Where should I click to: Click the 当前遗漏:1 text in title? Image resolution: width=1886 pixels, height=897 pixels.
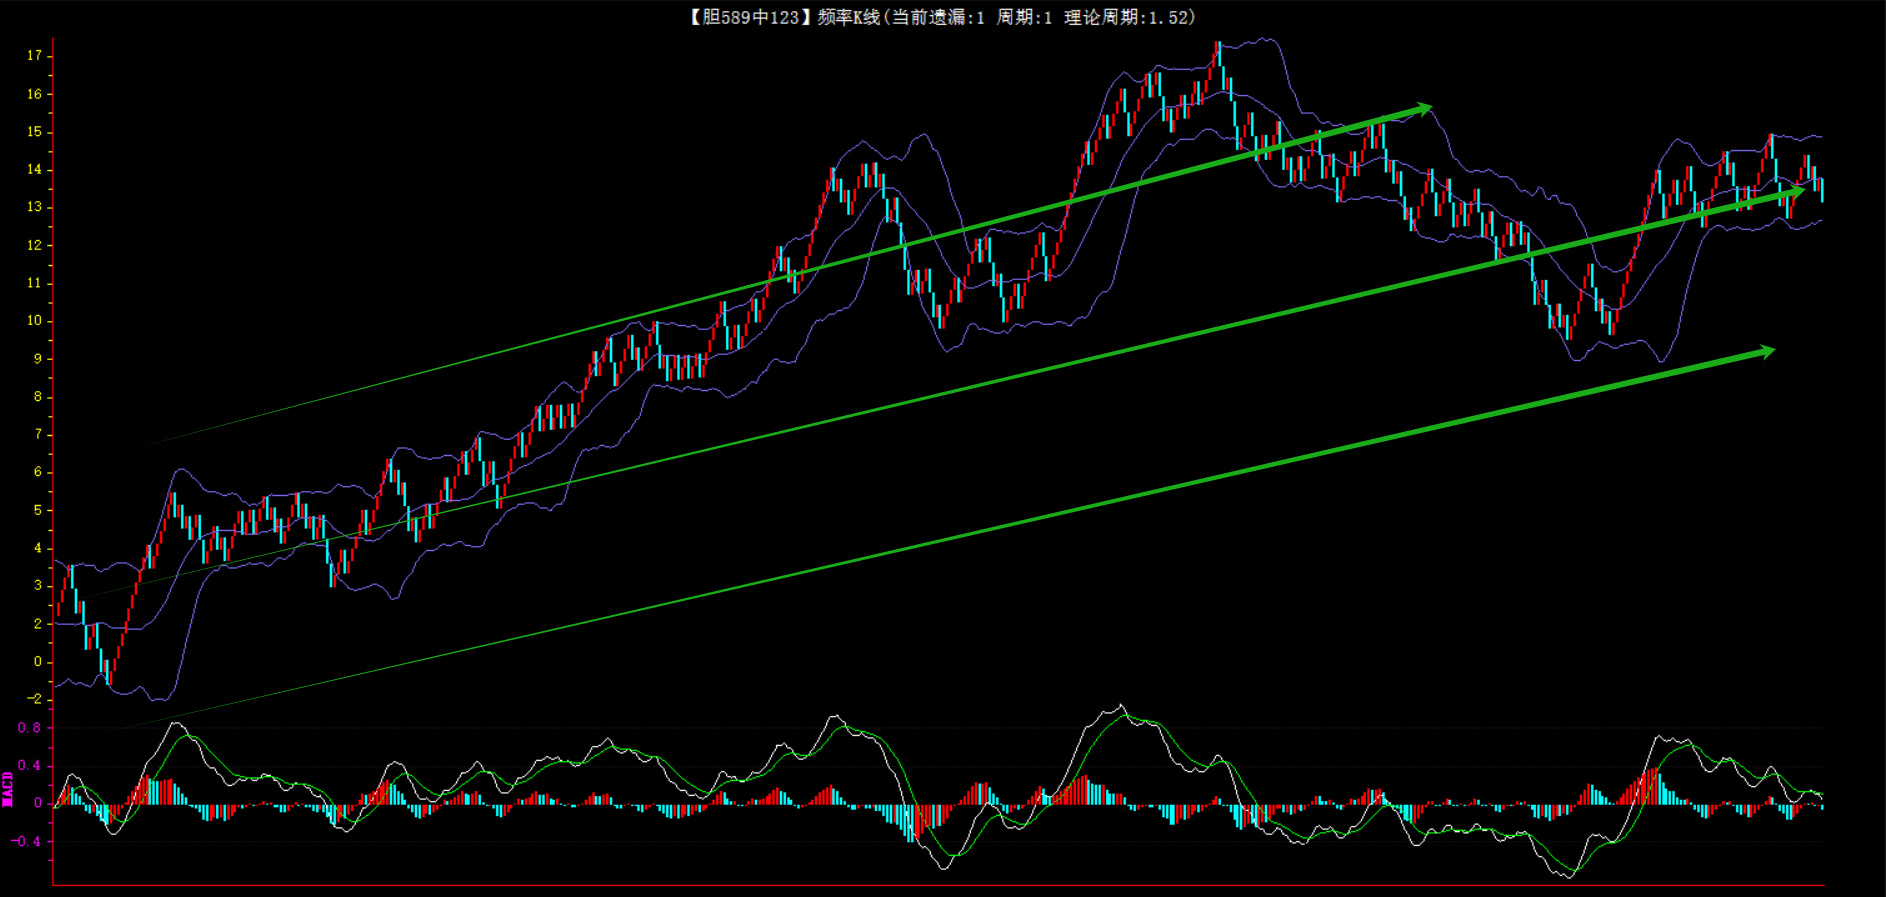(x=938, y=17)
